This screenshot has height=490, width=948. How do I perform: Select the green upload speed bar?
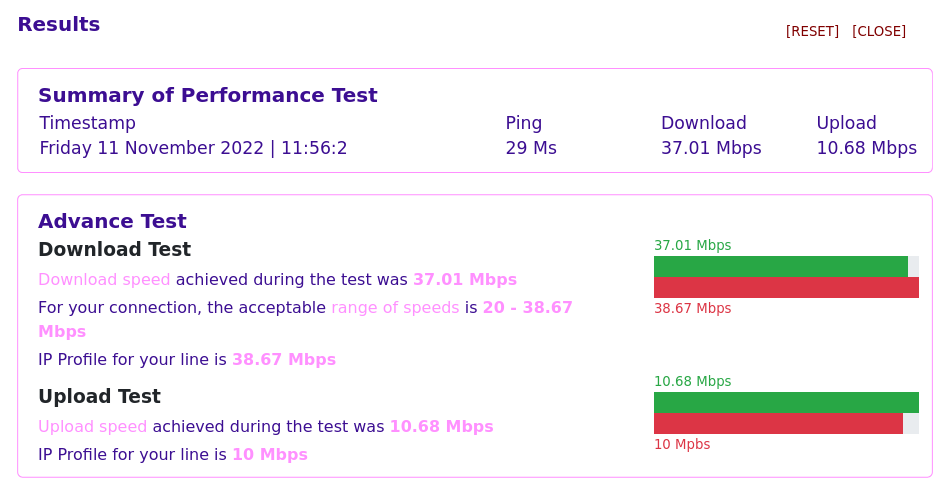click(786, 403)
